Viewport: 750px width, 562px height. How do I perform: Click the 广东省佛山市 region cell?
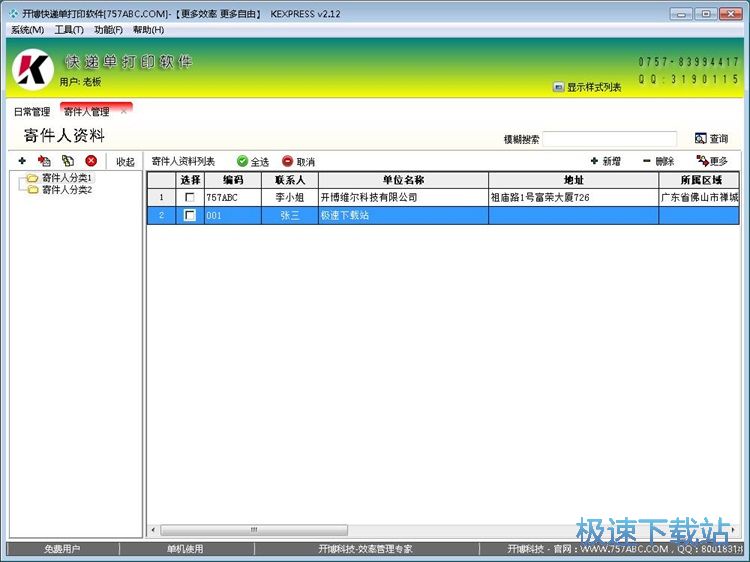(699, 197)
